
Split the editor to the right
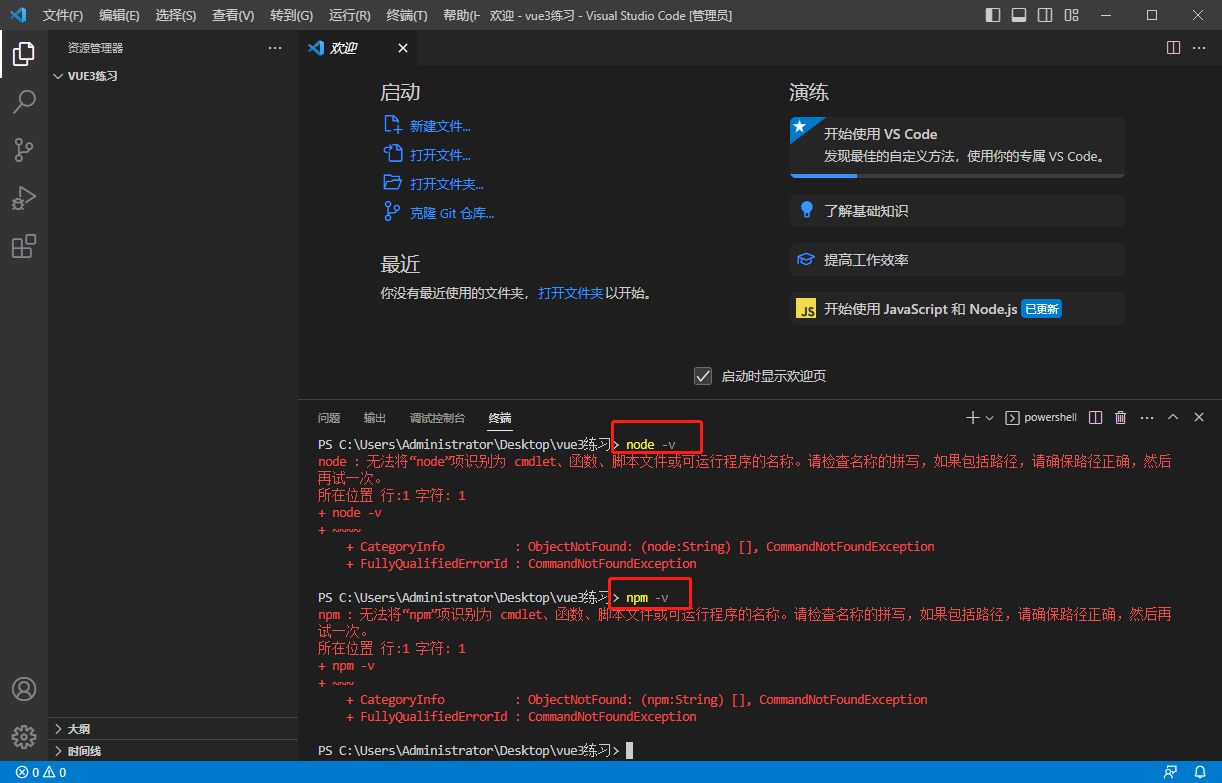(1174, 48)
